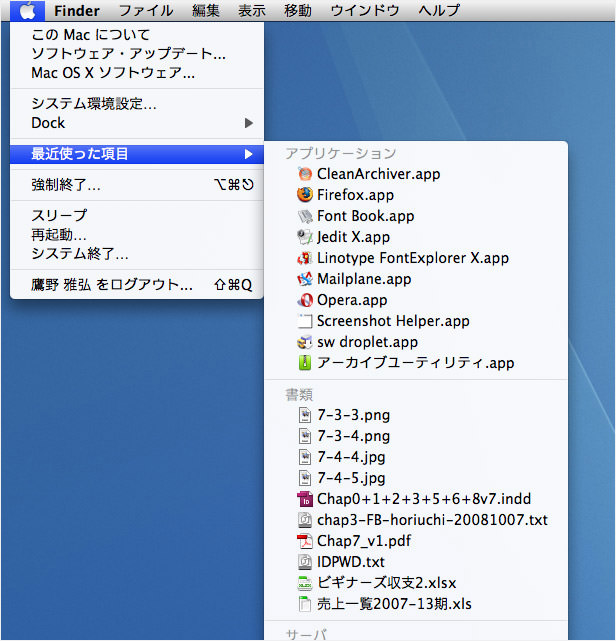Select the Dock menu item
This screenshot has width=616, height=641.
pos(137,123)
